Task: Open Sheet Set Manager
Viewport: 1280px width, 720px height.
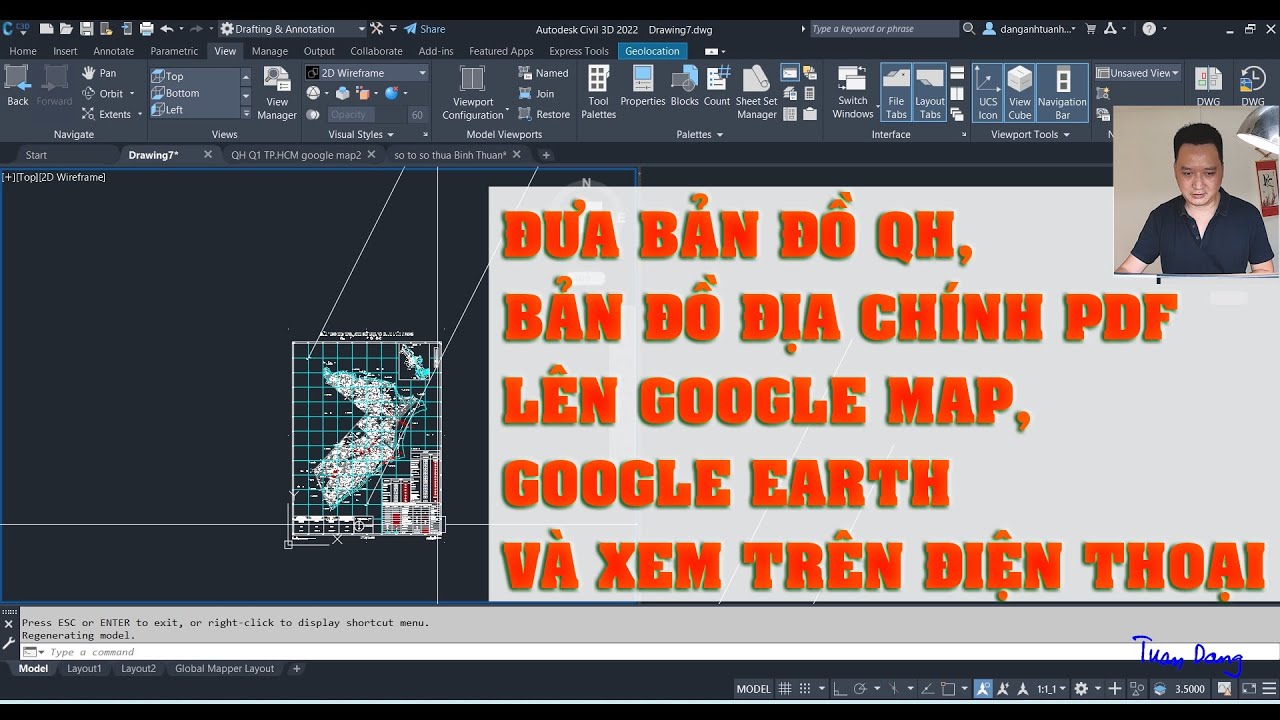Action: (x=757, y=93)
